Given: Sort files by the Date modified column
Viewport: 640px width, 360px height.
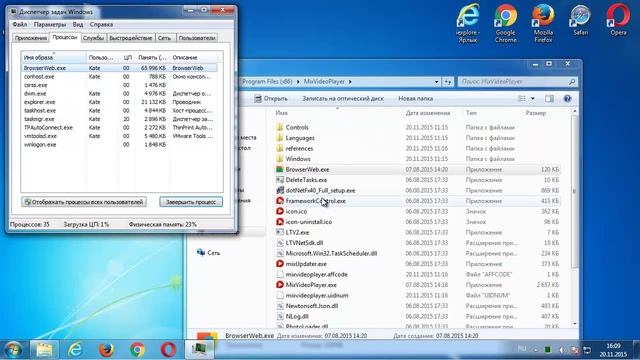Looking at the screenshot, I should (x=428, y=113).
